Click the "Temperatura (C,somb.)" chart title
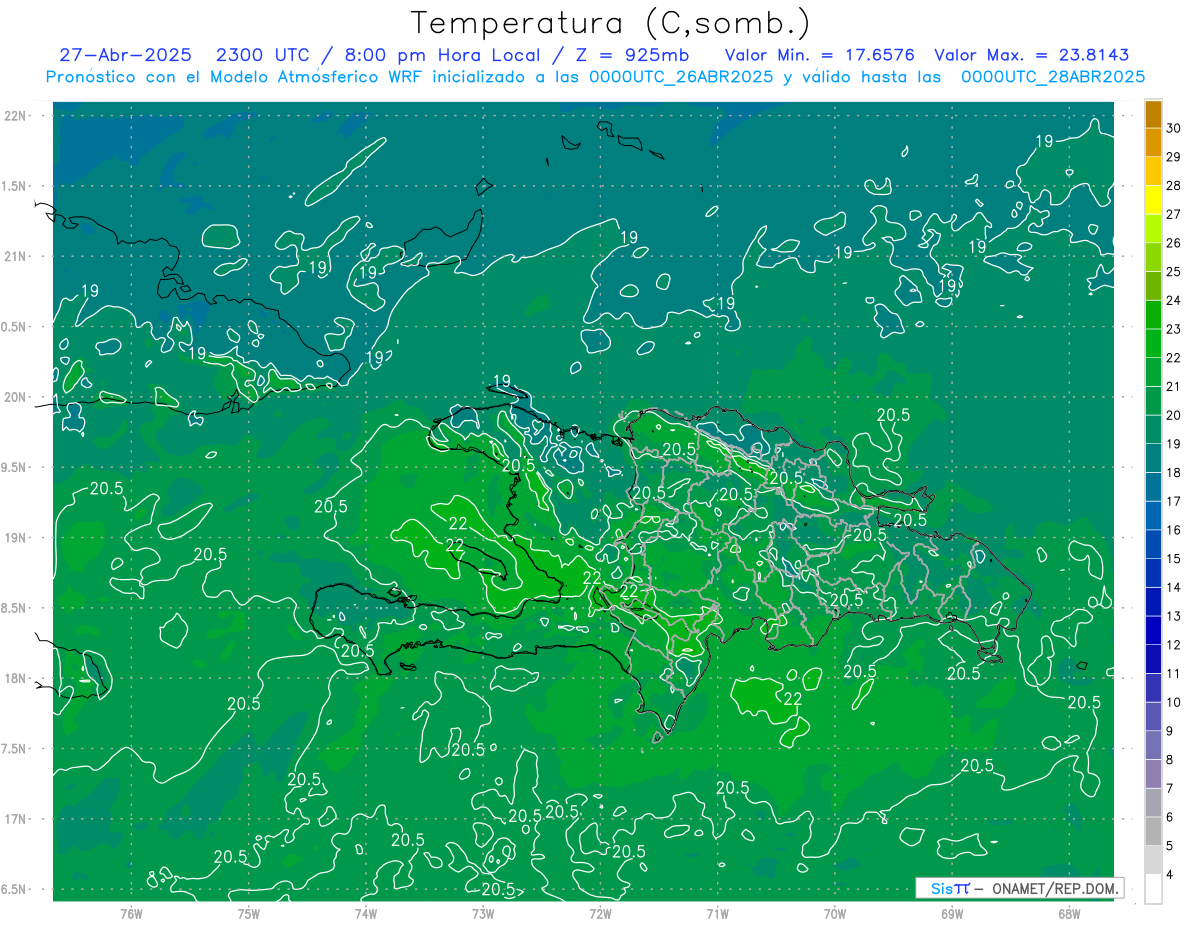Screen dimensions: 1200x927 pyautogui.click(x=611, y=24)
